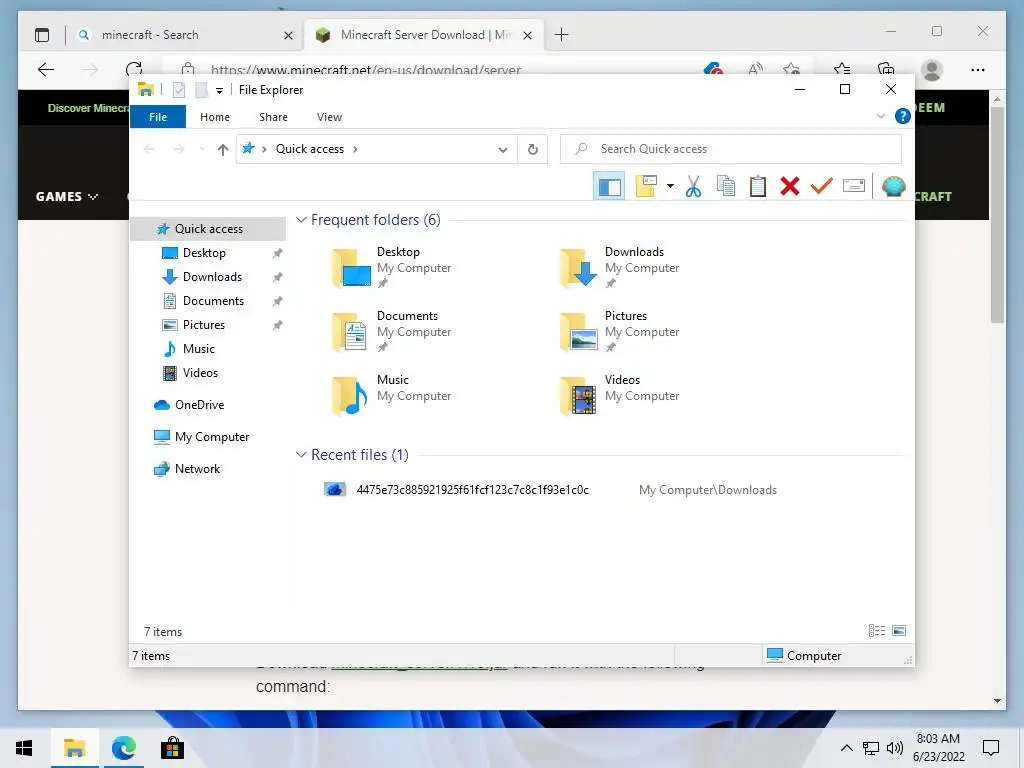Click the Paste clipboard icon

(x=758, y=187)
